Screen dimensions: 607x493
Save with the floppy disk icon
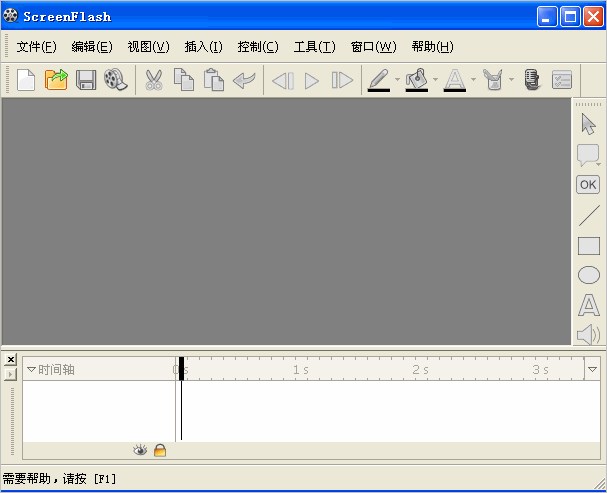pyautogui.click(x=86, y=80)
